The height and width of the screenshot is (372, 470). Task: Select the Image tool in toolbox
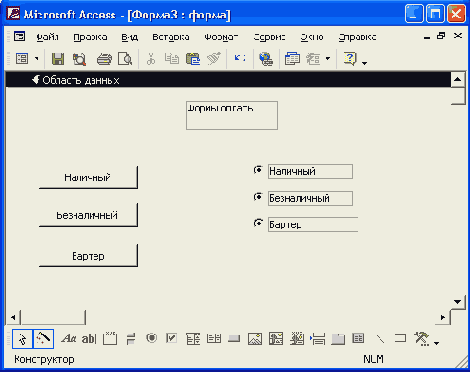coord(255,339)
